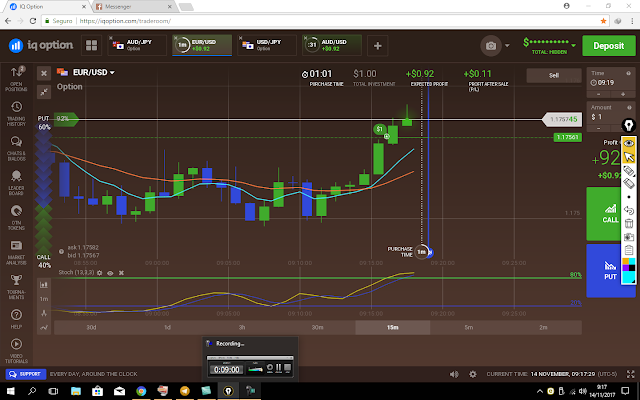Open Video Tutorials
This screenshot has height=400, width=640.
[16, 351]
